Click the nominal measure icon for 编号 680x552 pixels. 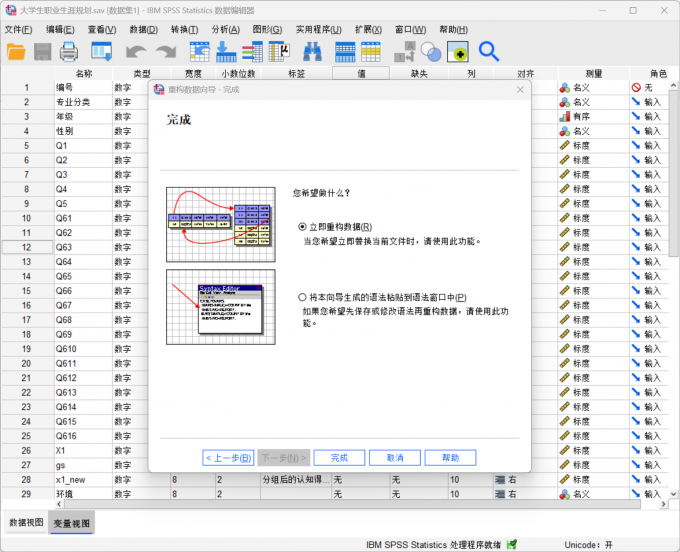pyautogui.click(x=565, y=88)
